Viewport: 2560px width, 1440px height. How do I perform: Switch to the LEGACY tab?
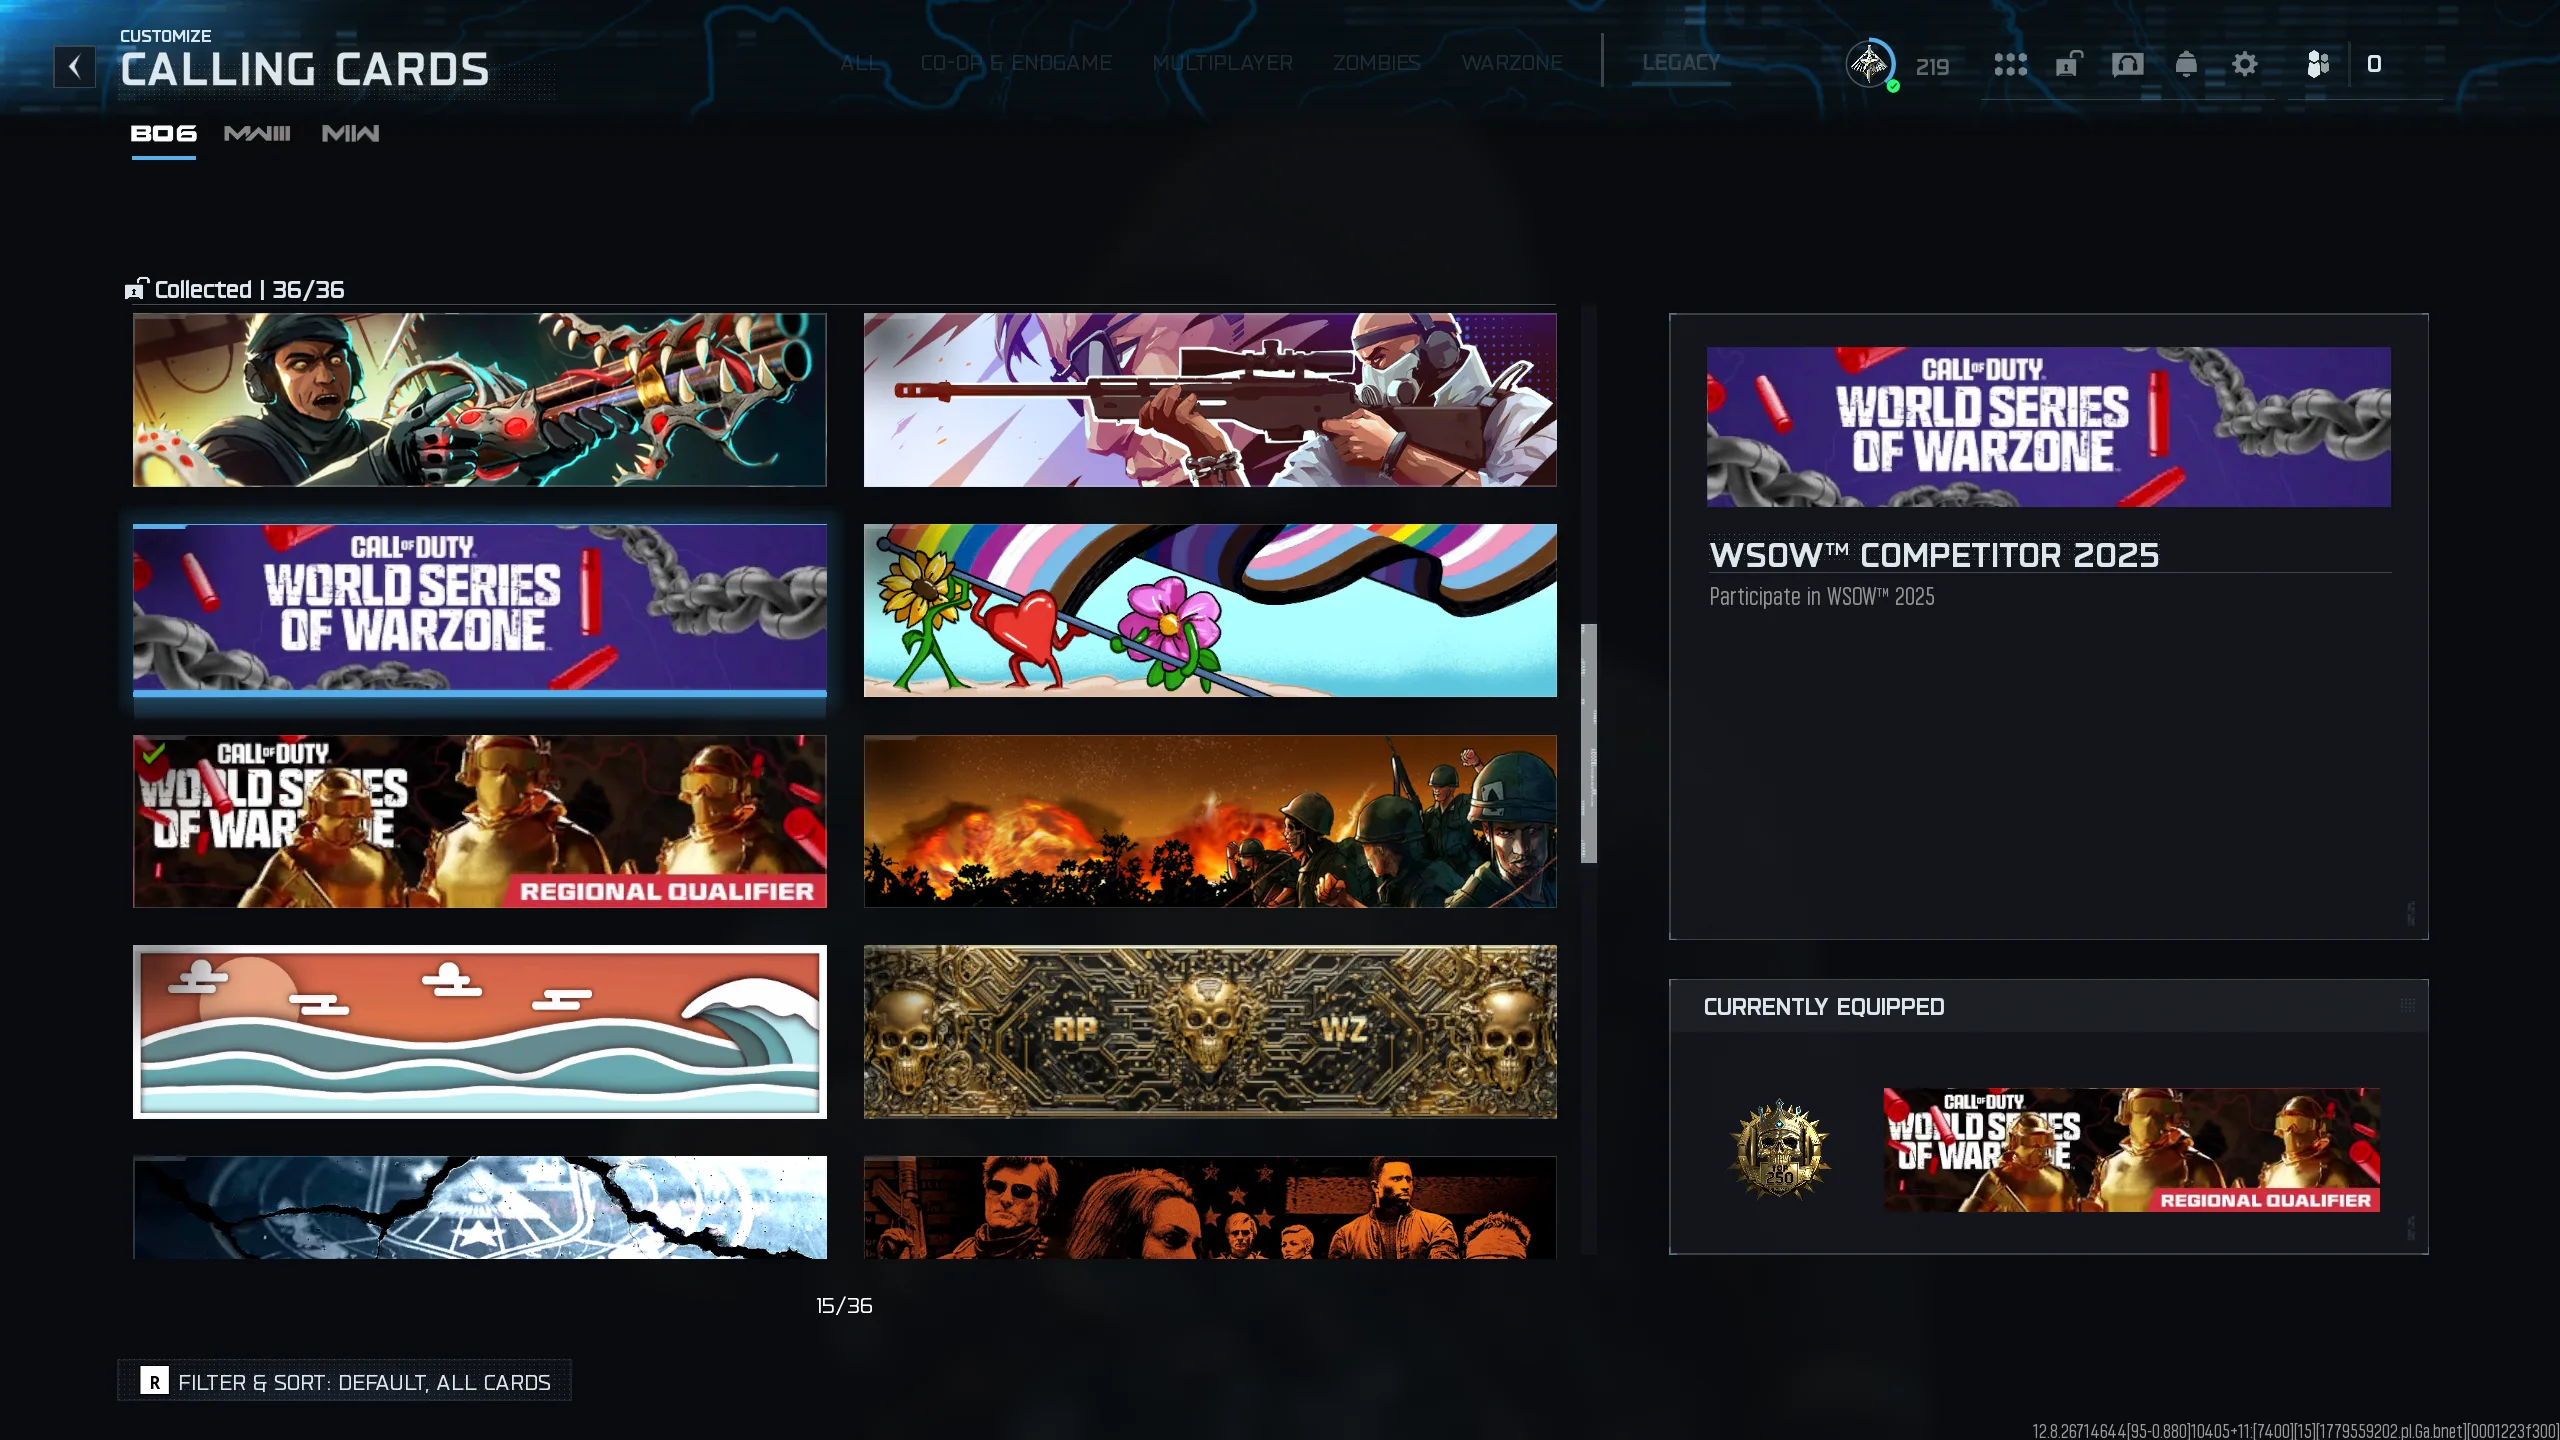[x=1681, y=63]
